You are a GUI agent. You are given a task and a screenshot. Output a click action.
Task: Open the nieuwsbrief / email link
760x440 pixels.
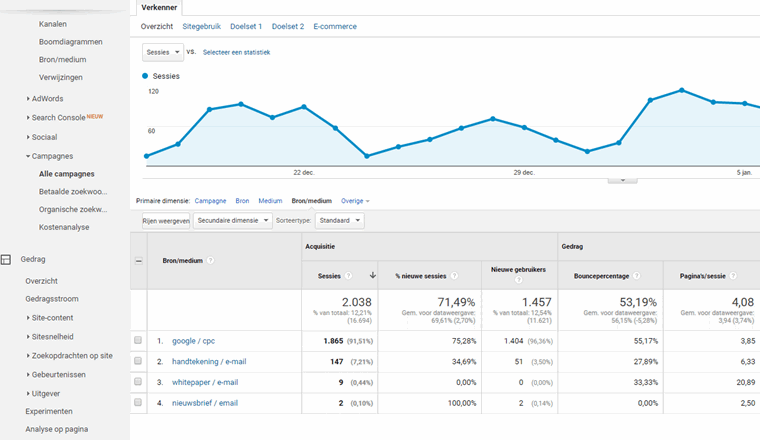[x=205, y=401]
